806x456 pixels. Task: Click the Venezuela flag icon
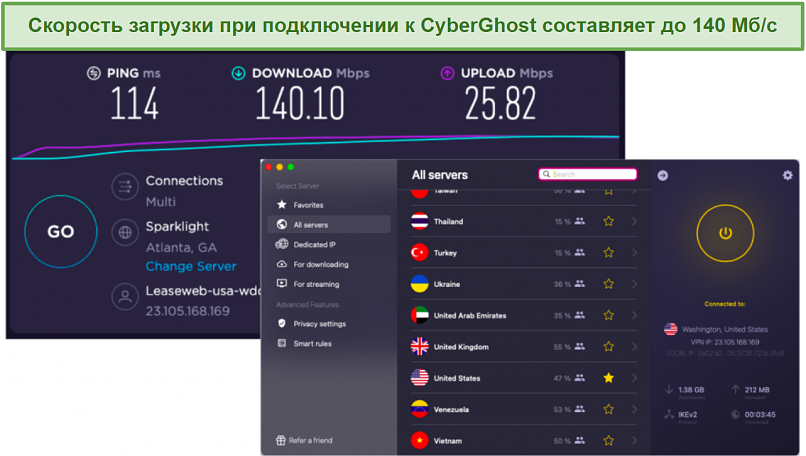tap(419, 409)
